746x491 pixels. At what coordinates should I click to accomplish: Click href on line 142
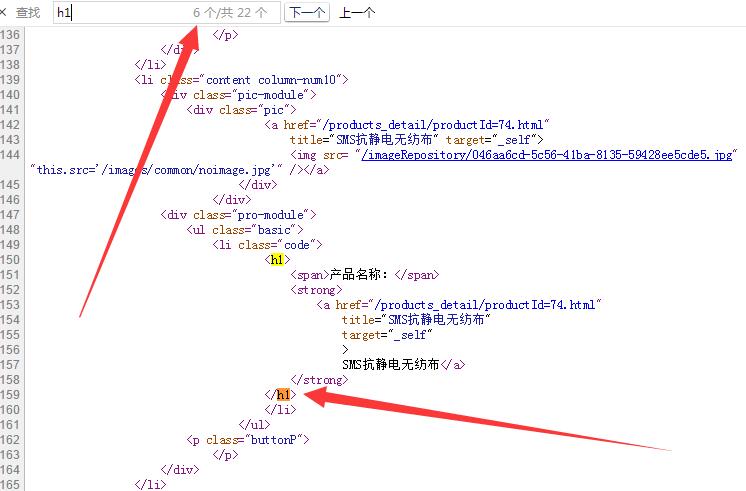pos(416,125)
